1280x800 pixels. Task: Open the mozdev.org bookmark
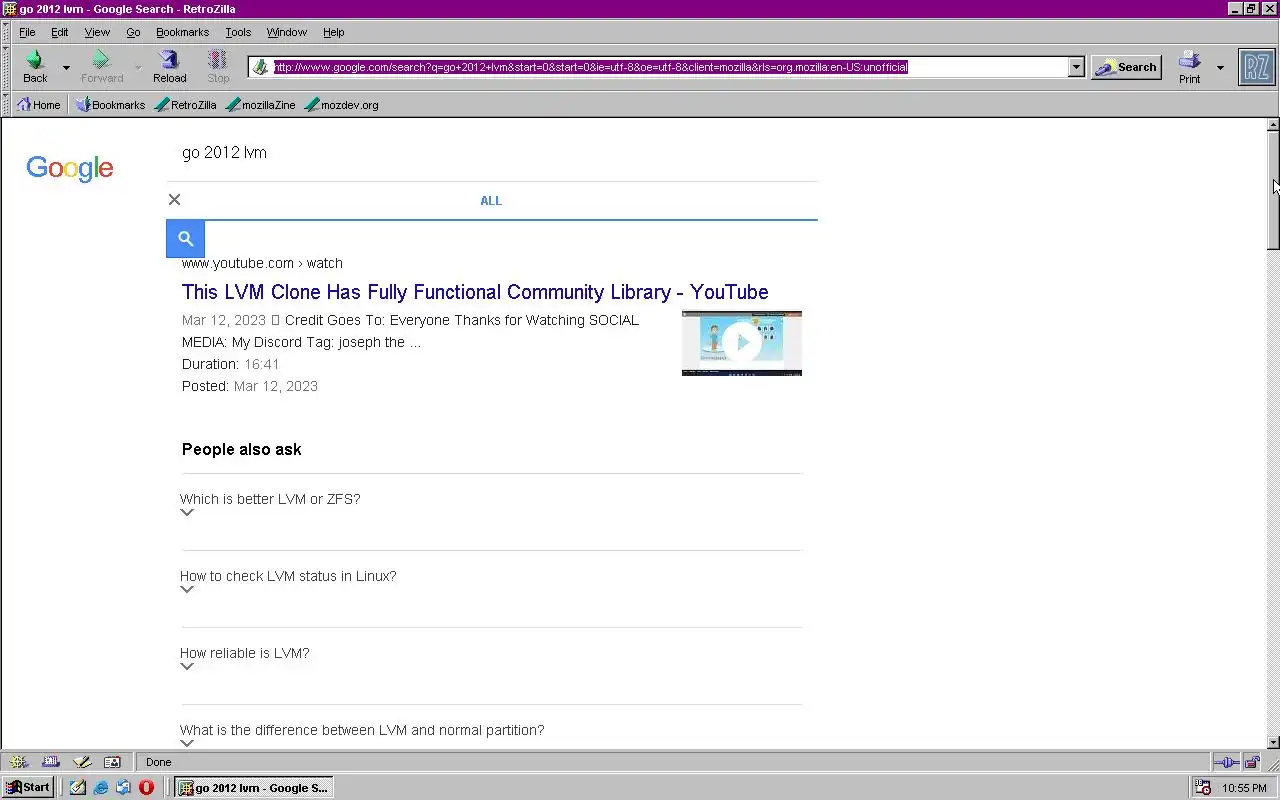342,104
